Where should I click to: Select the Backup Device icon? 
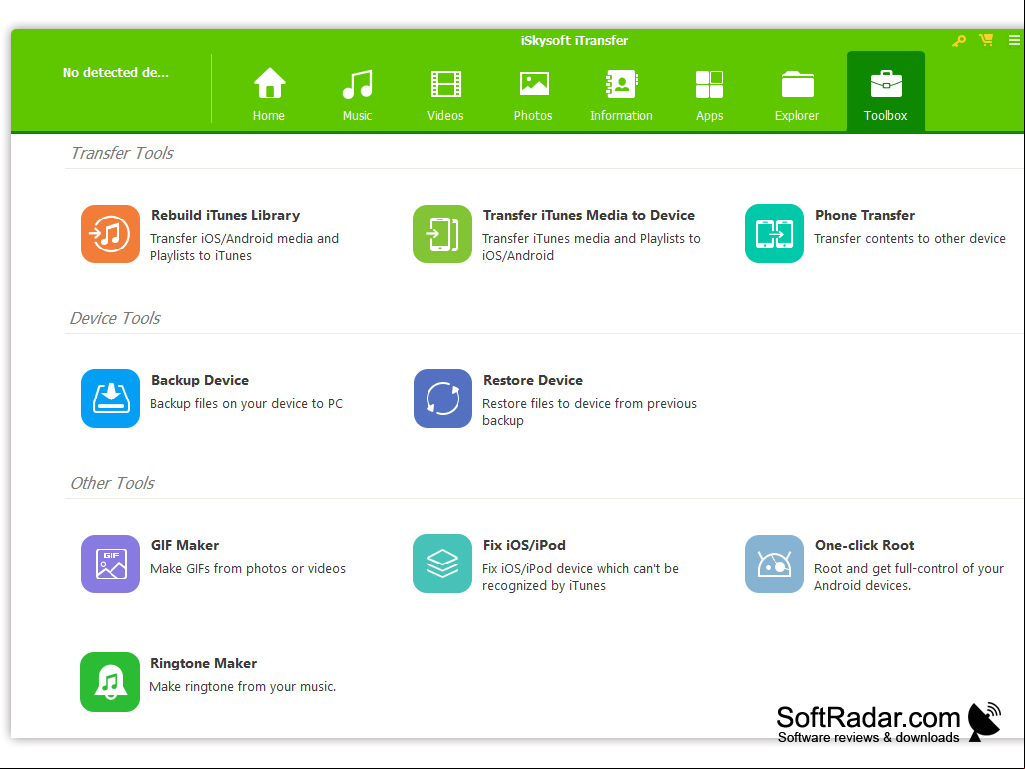pos(110,399)
